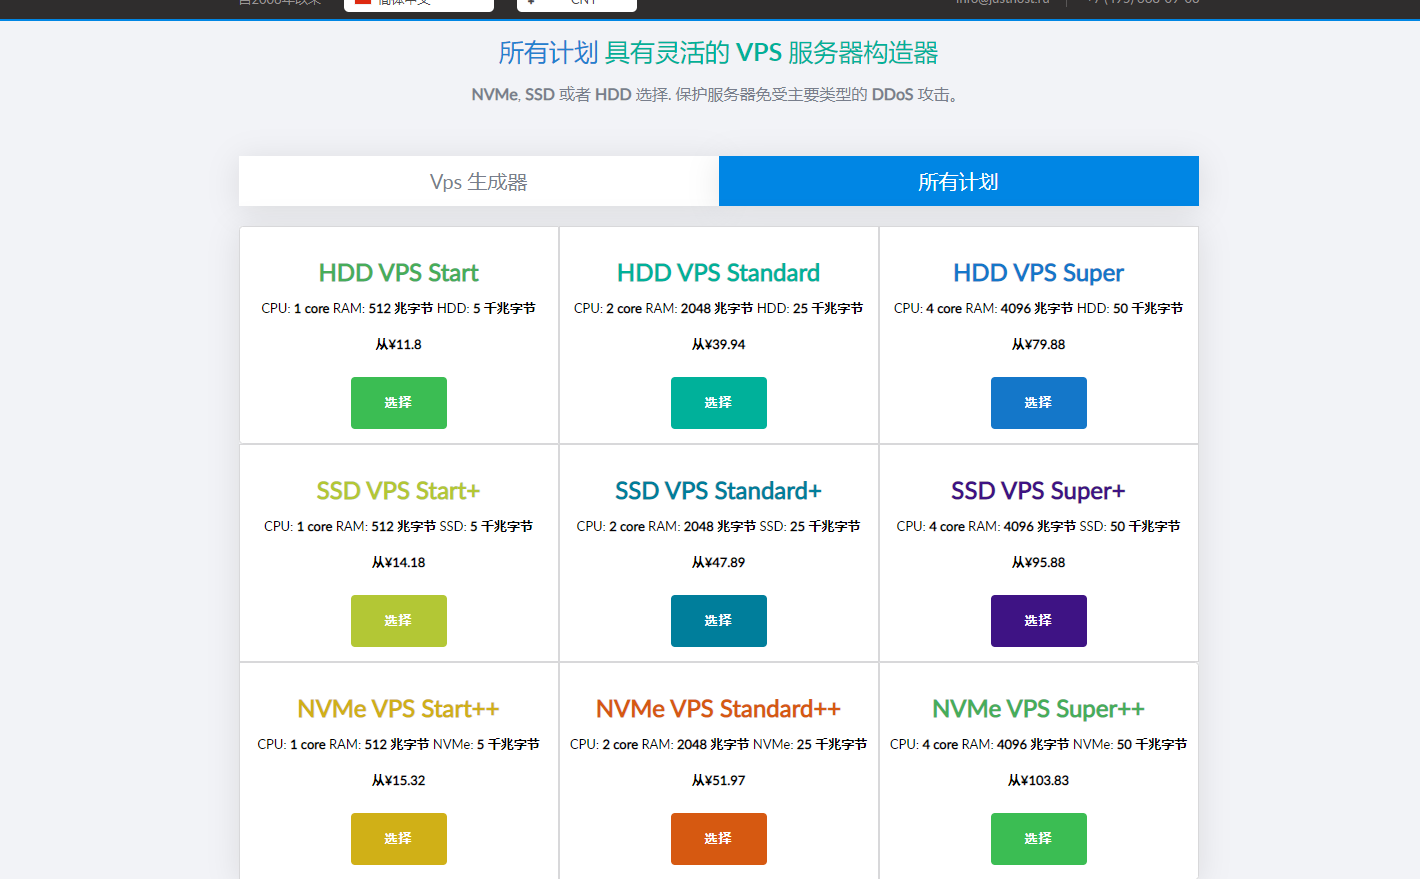Switch to the Vps 生成器 tab
Viewport: 1420px width, 879px height.
478,182
